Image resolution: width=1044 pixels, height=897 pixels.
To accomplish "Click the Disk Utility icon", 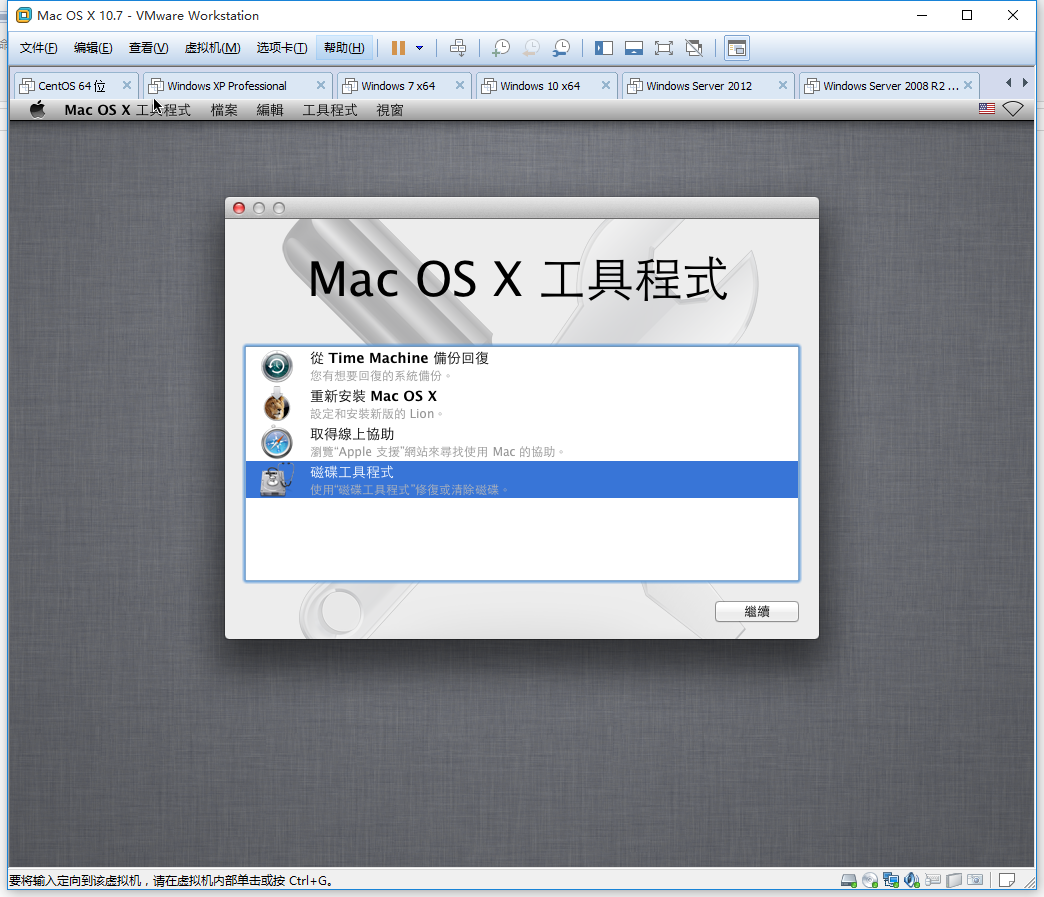I will (x=277, y=480).
